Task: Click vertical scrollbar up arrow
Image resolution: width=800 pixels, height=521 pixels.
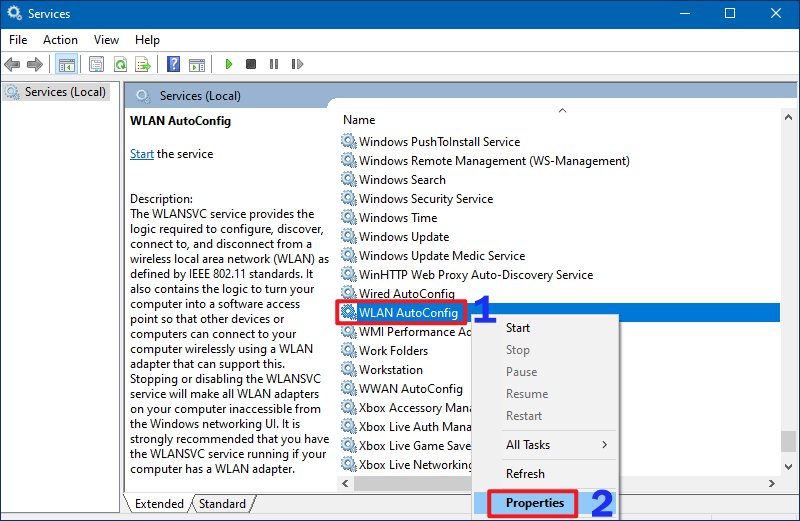Action: tap(788, 117)
